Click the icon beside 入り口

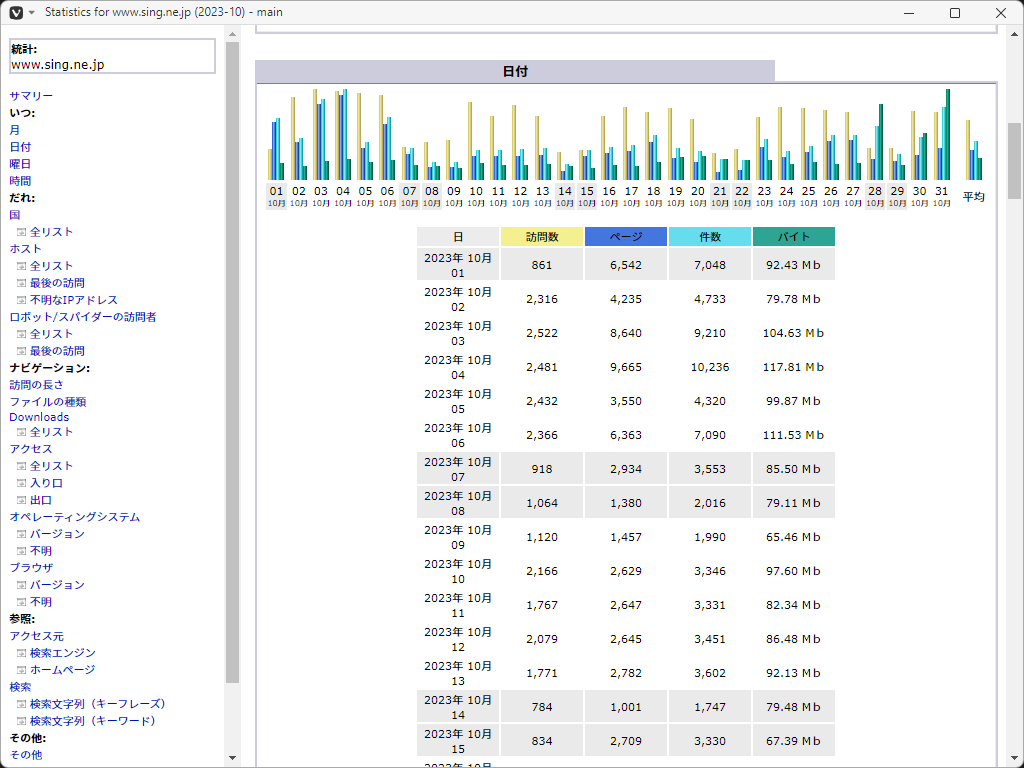(21, 483)
